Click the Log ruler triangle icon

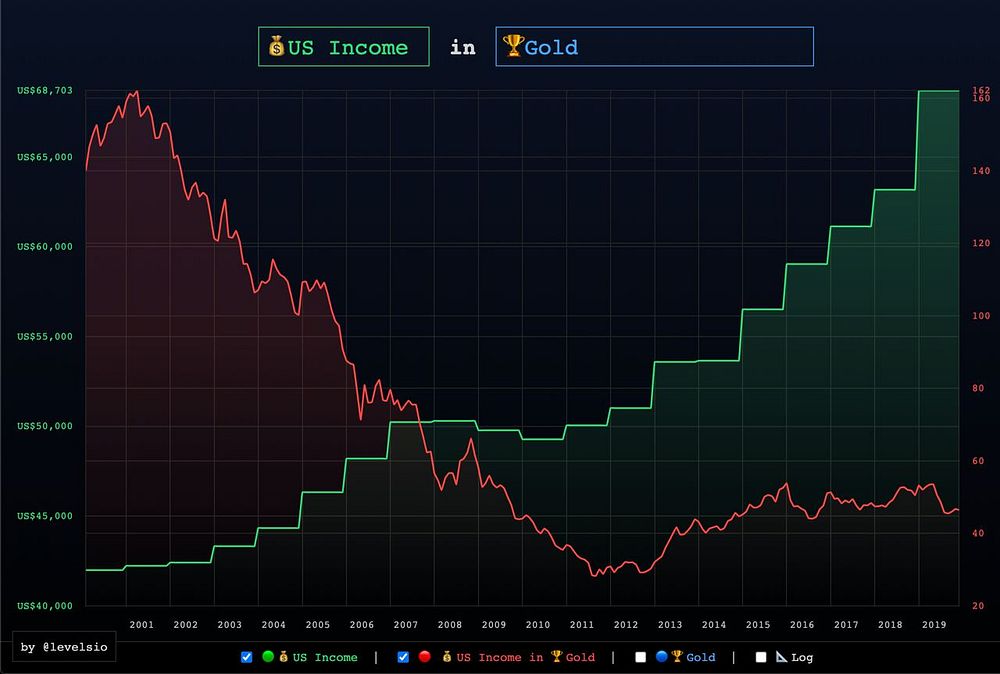point(781,656)
